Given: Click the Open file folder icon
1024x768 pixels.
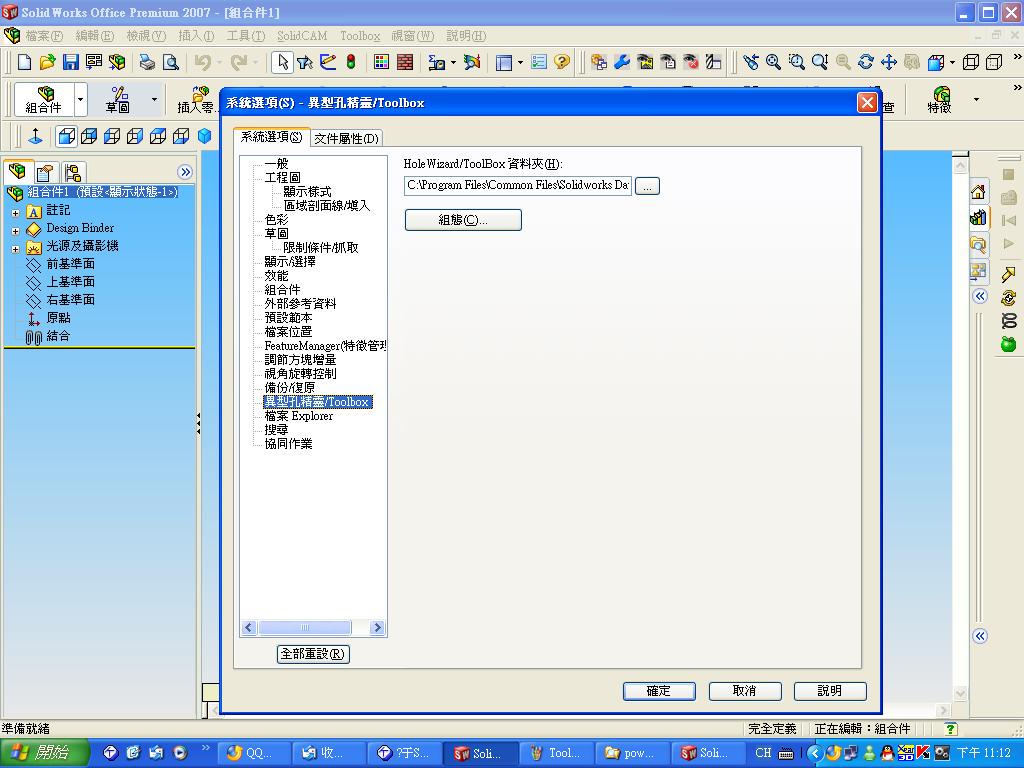Looking at the screenshot, I should pos(47,62).
